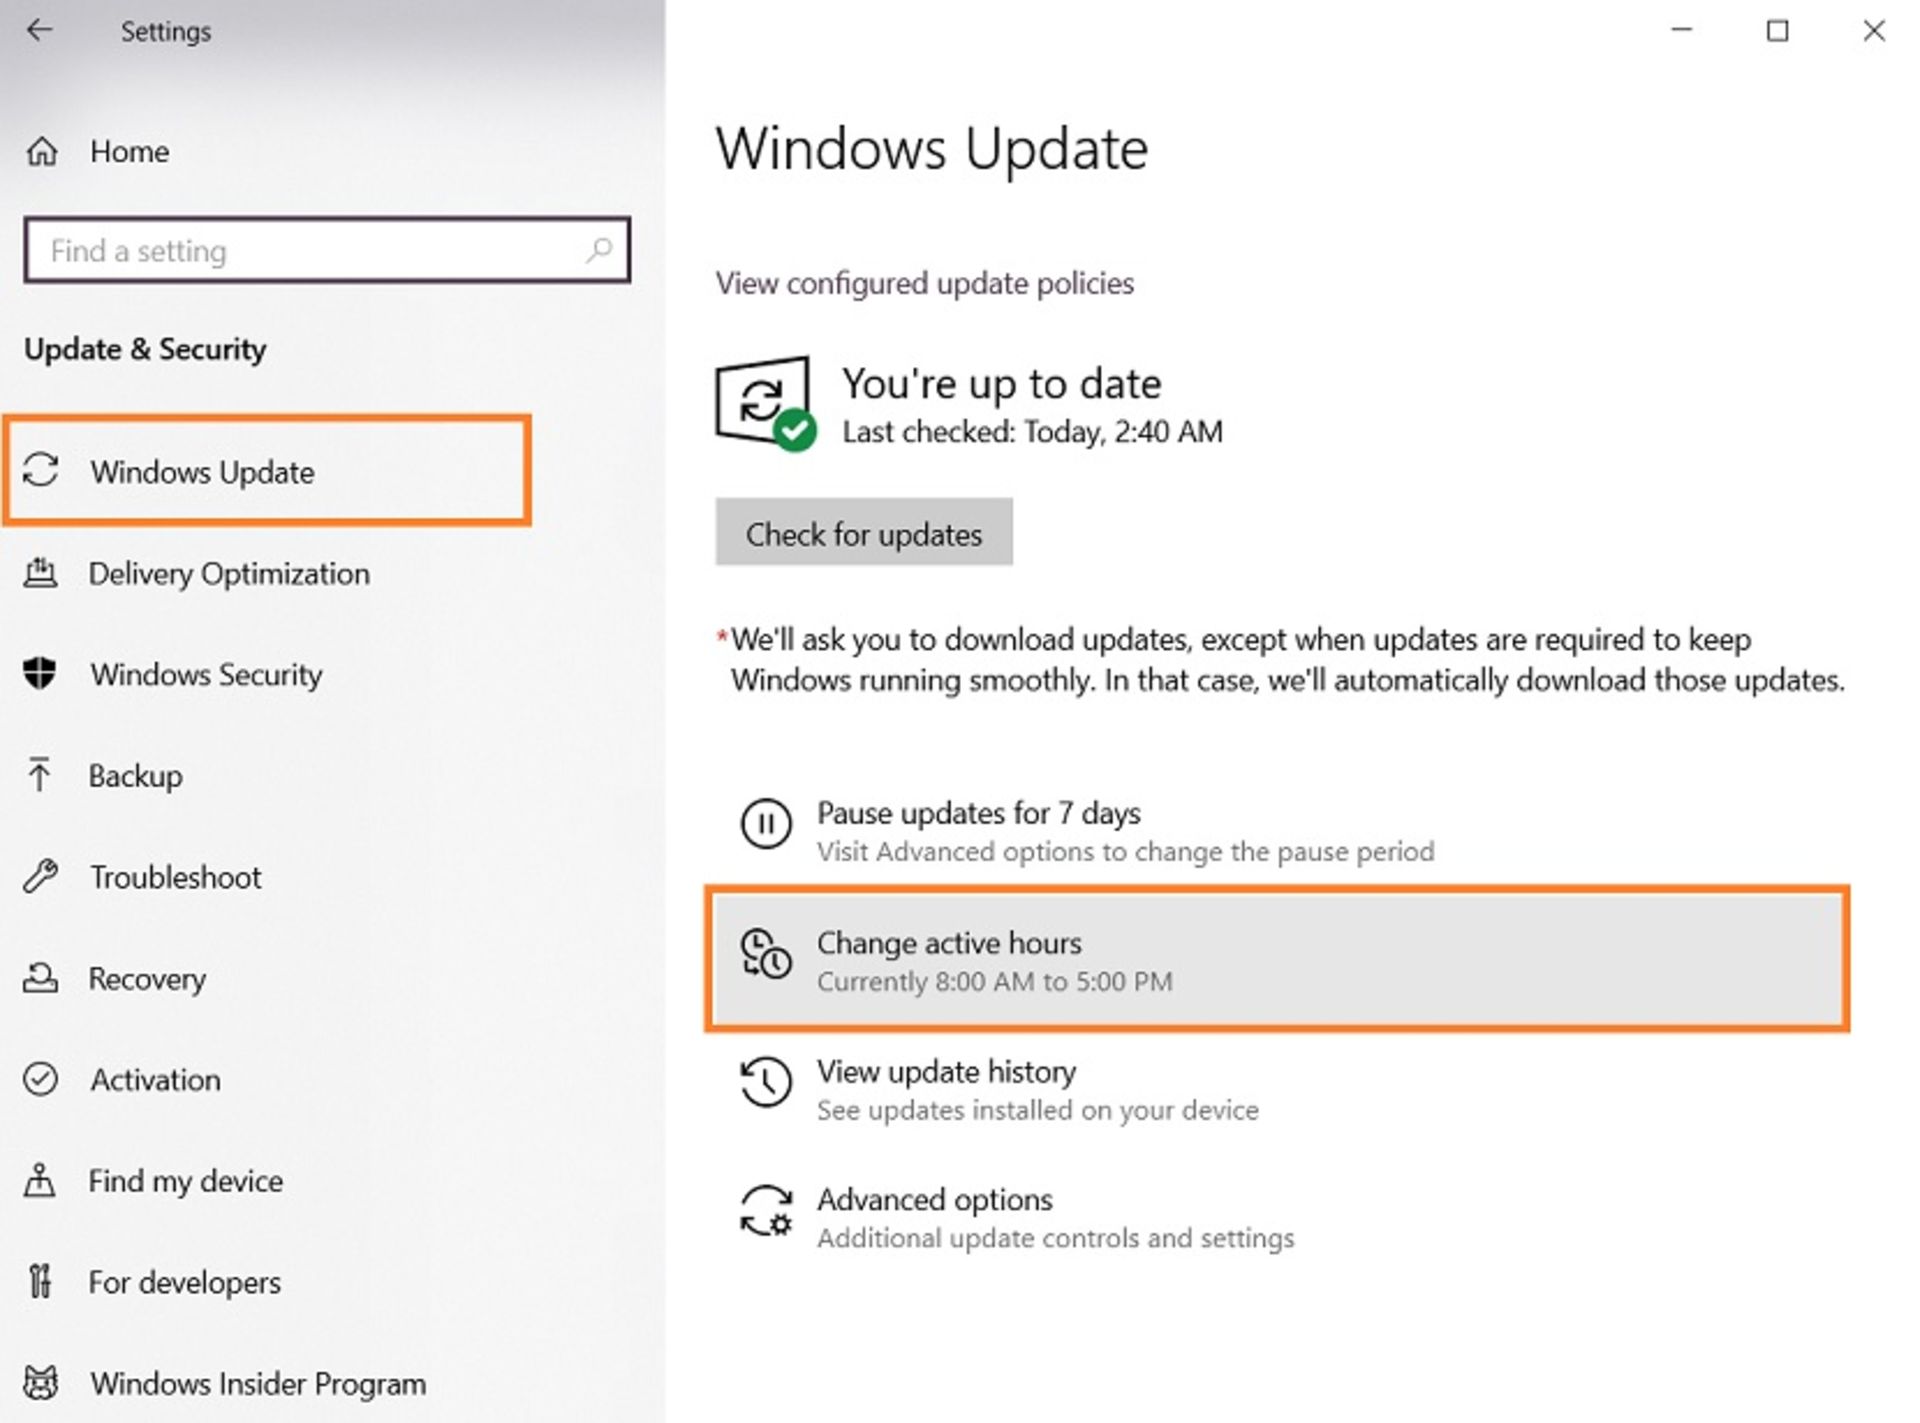Open Change active hours option
The image size is (1920, 1423).
click(1278, 959)
